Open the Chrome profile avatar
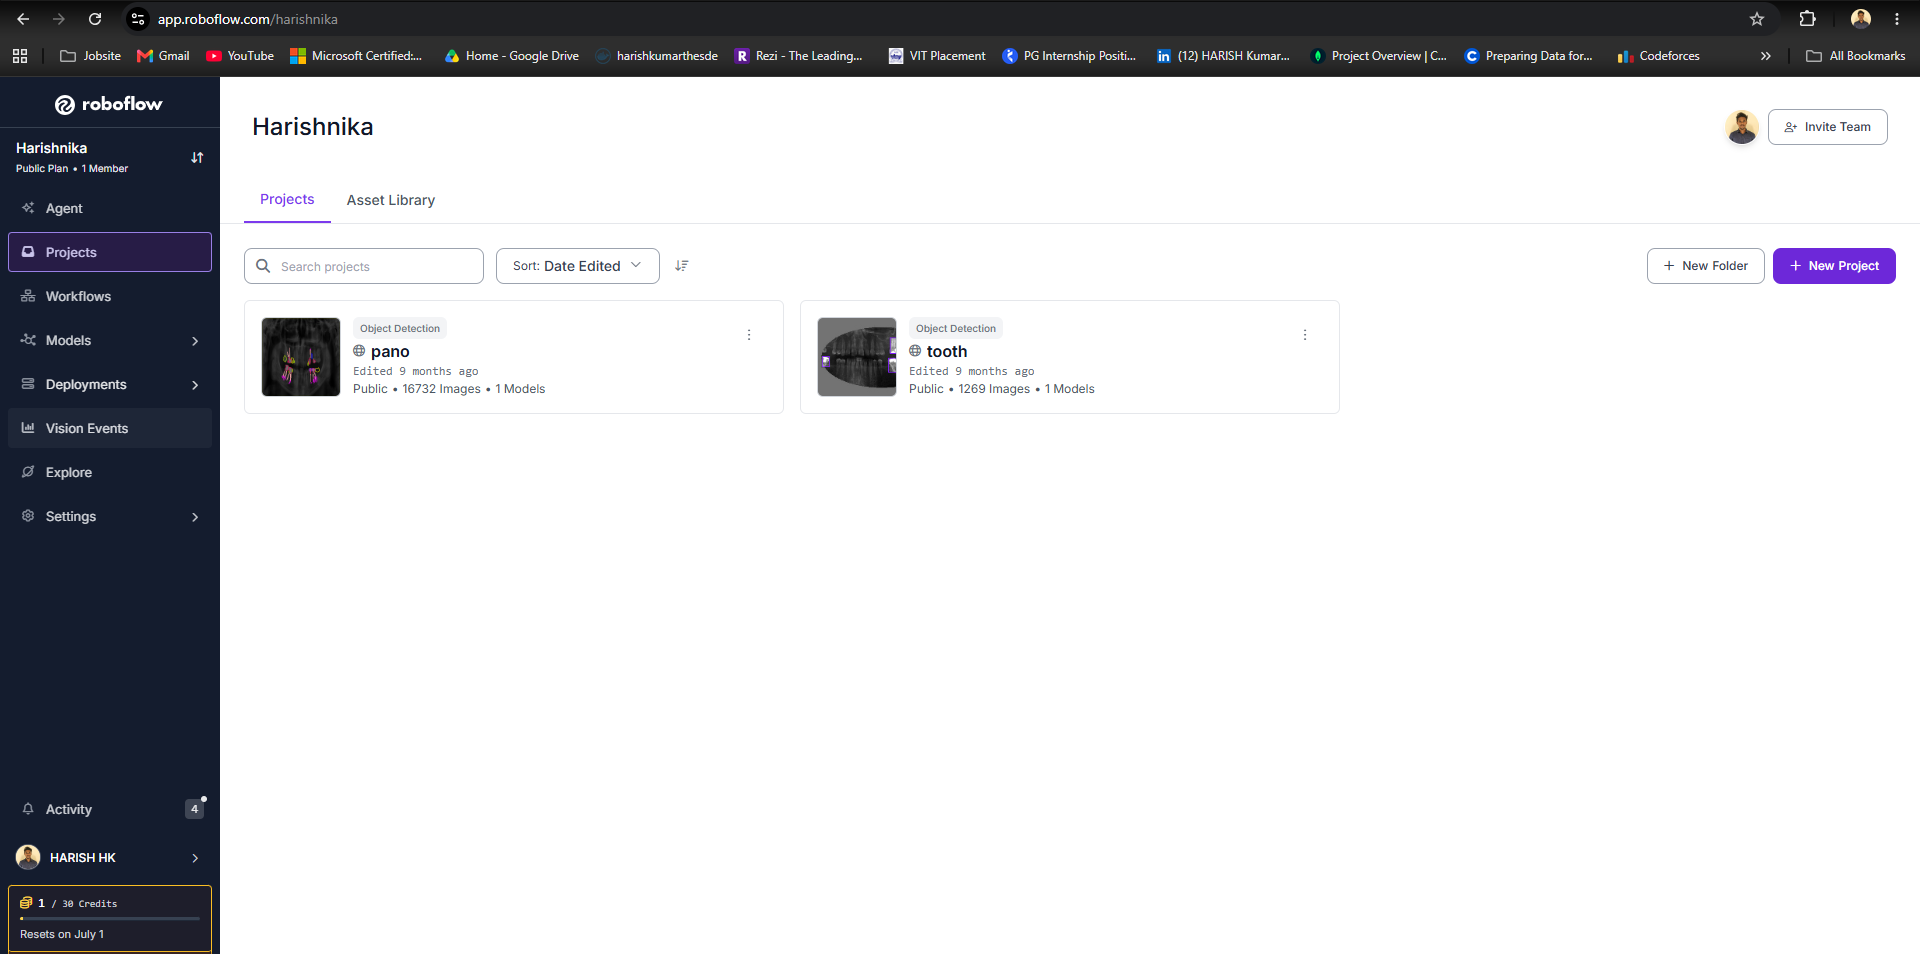The height and width of the screenshot is (954, 1920). 1861,19
